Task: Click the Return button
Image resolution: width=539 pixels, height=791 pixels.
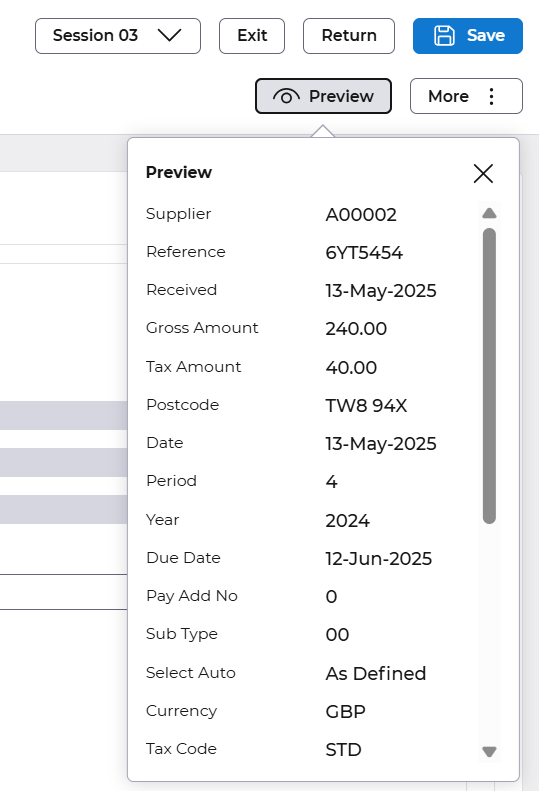Action: point(349,36)
